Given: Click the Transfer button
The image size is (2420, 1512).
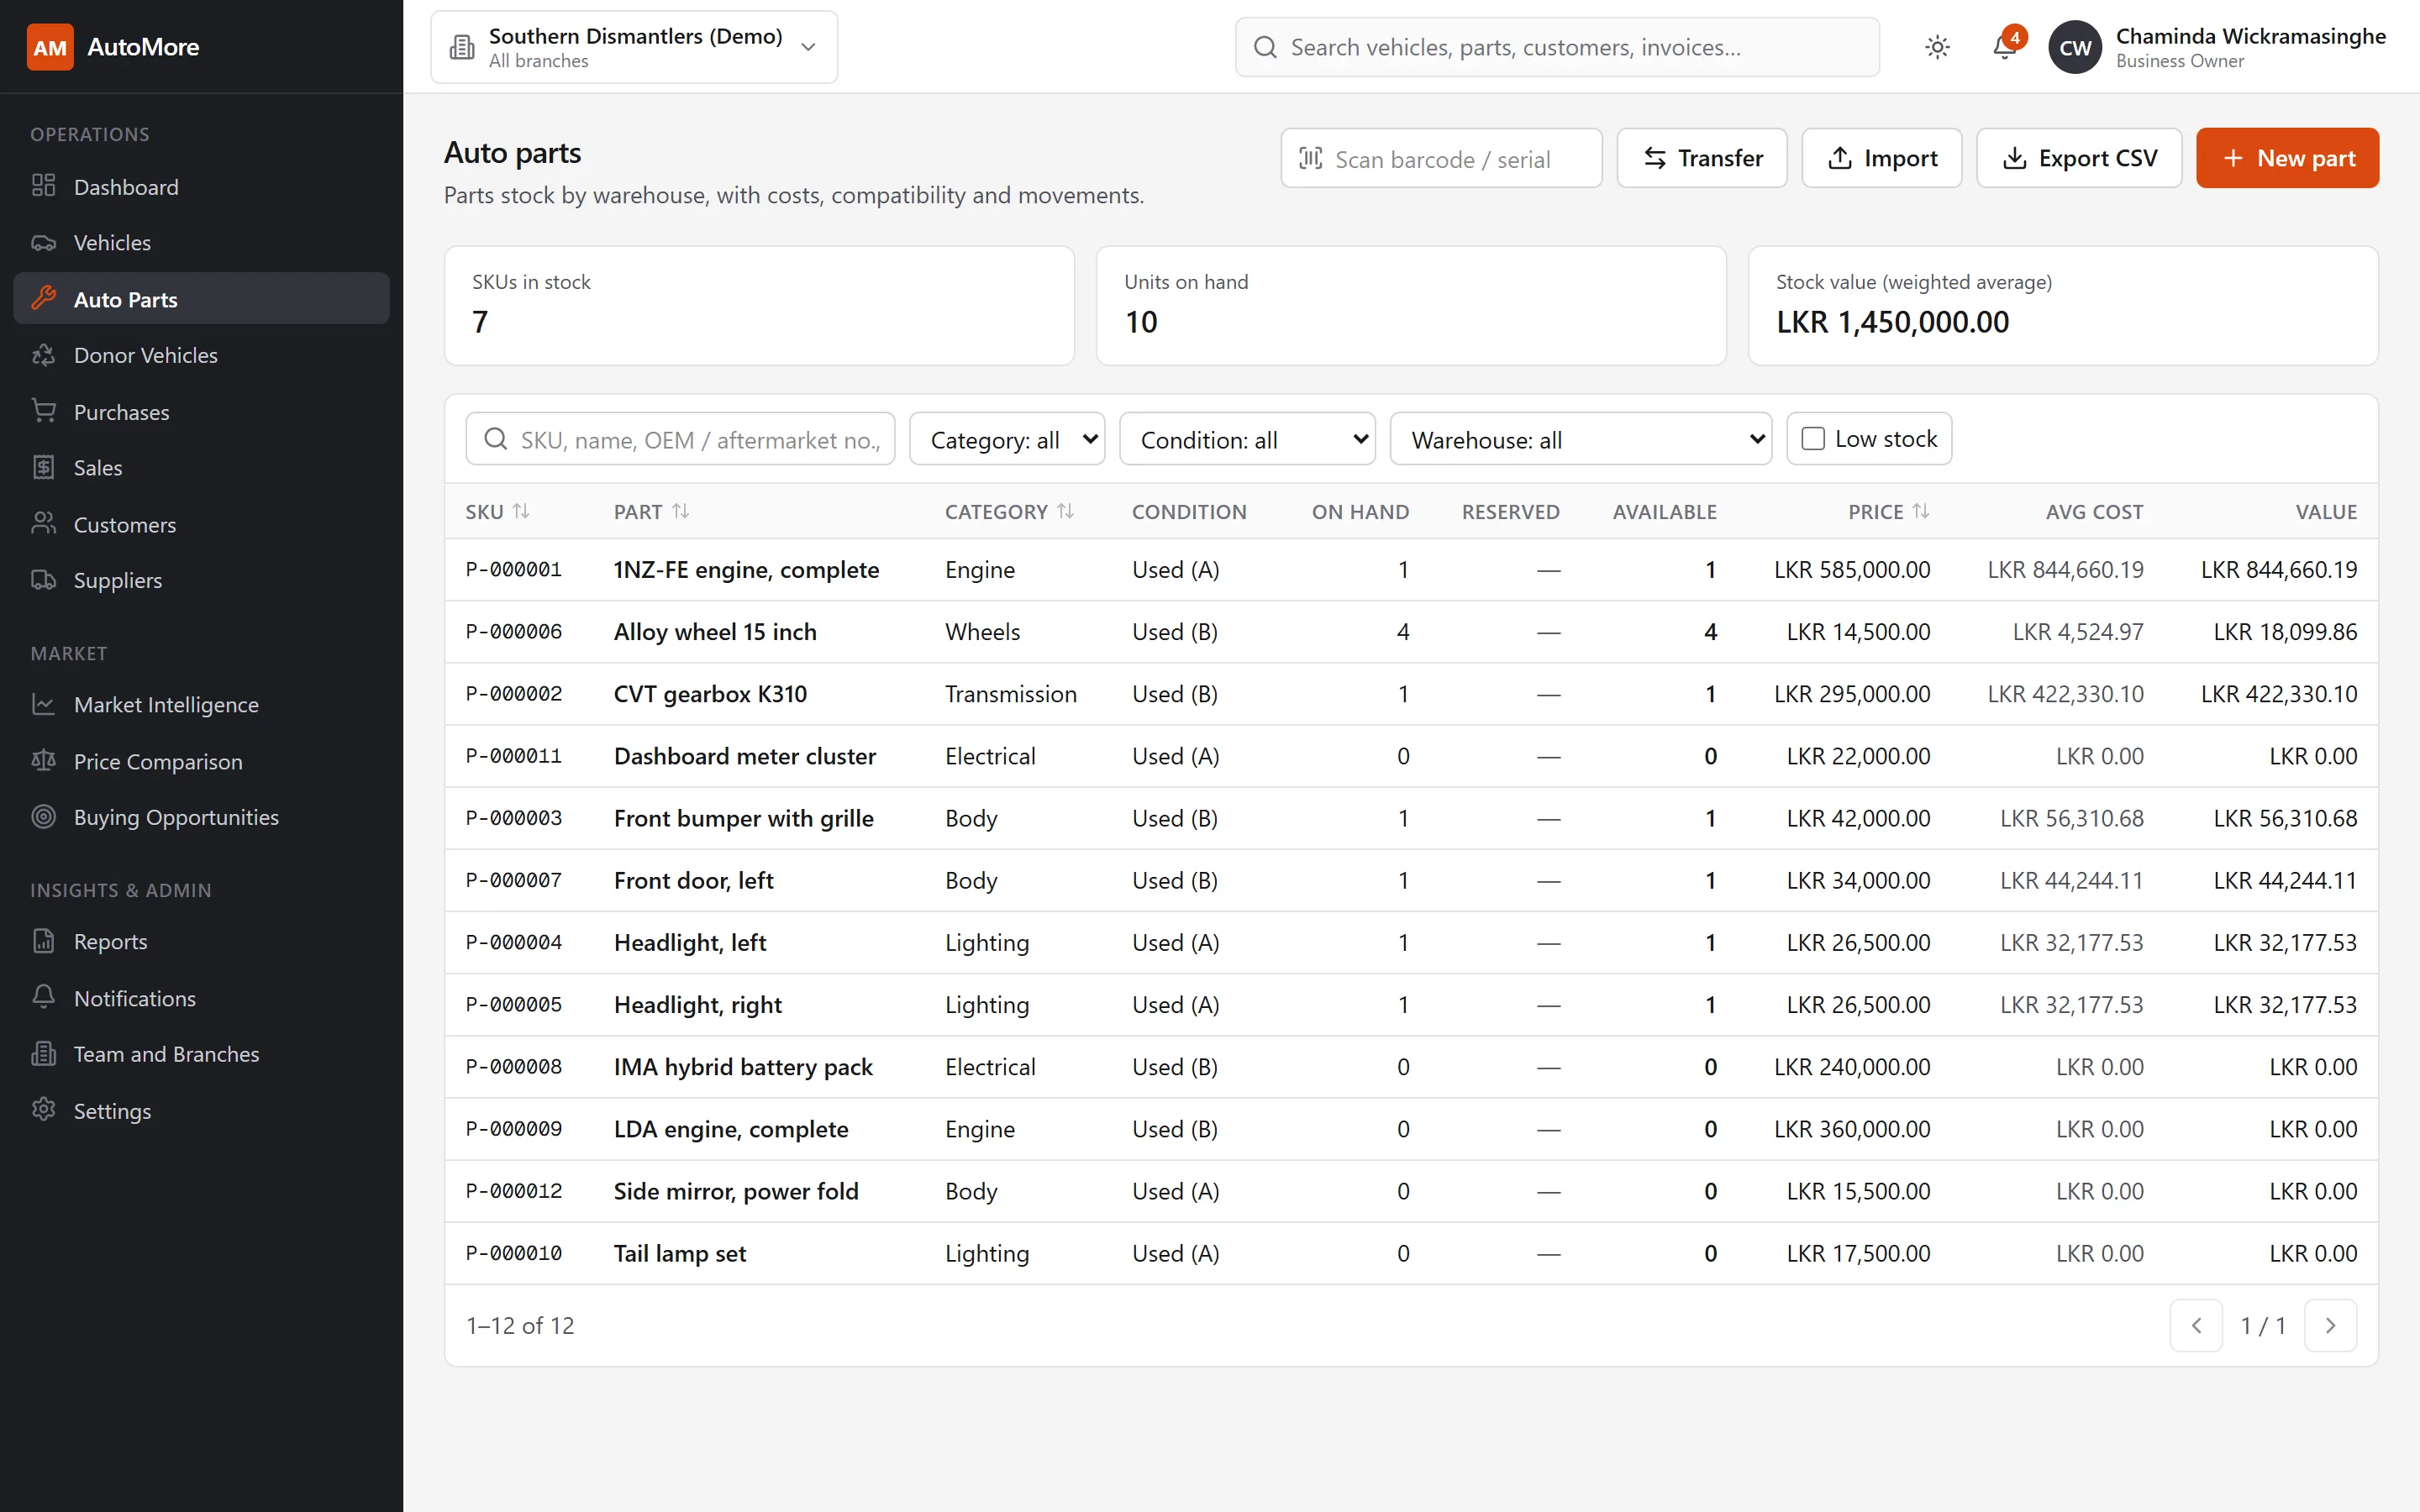Looking at the screenshot, I should click(x=1702, y=158).
